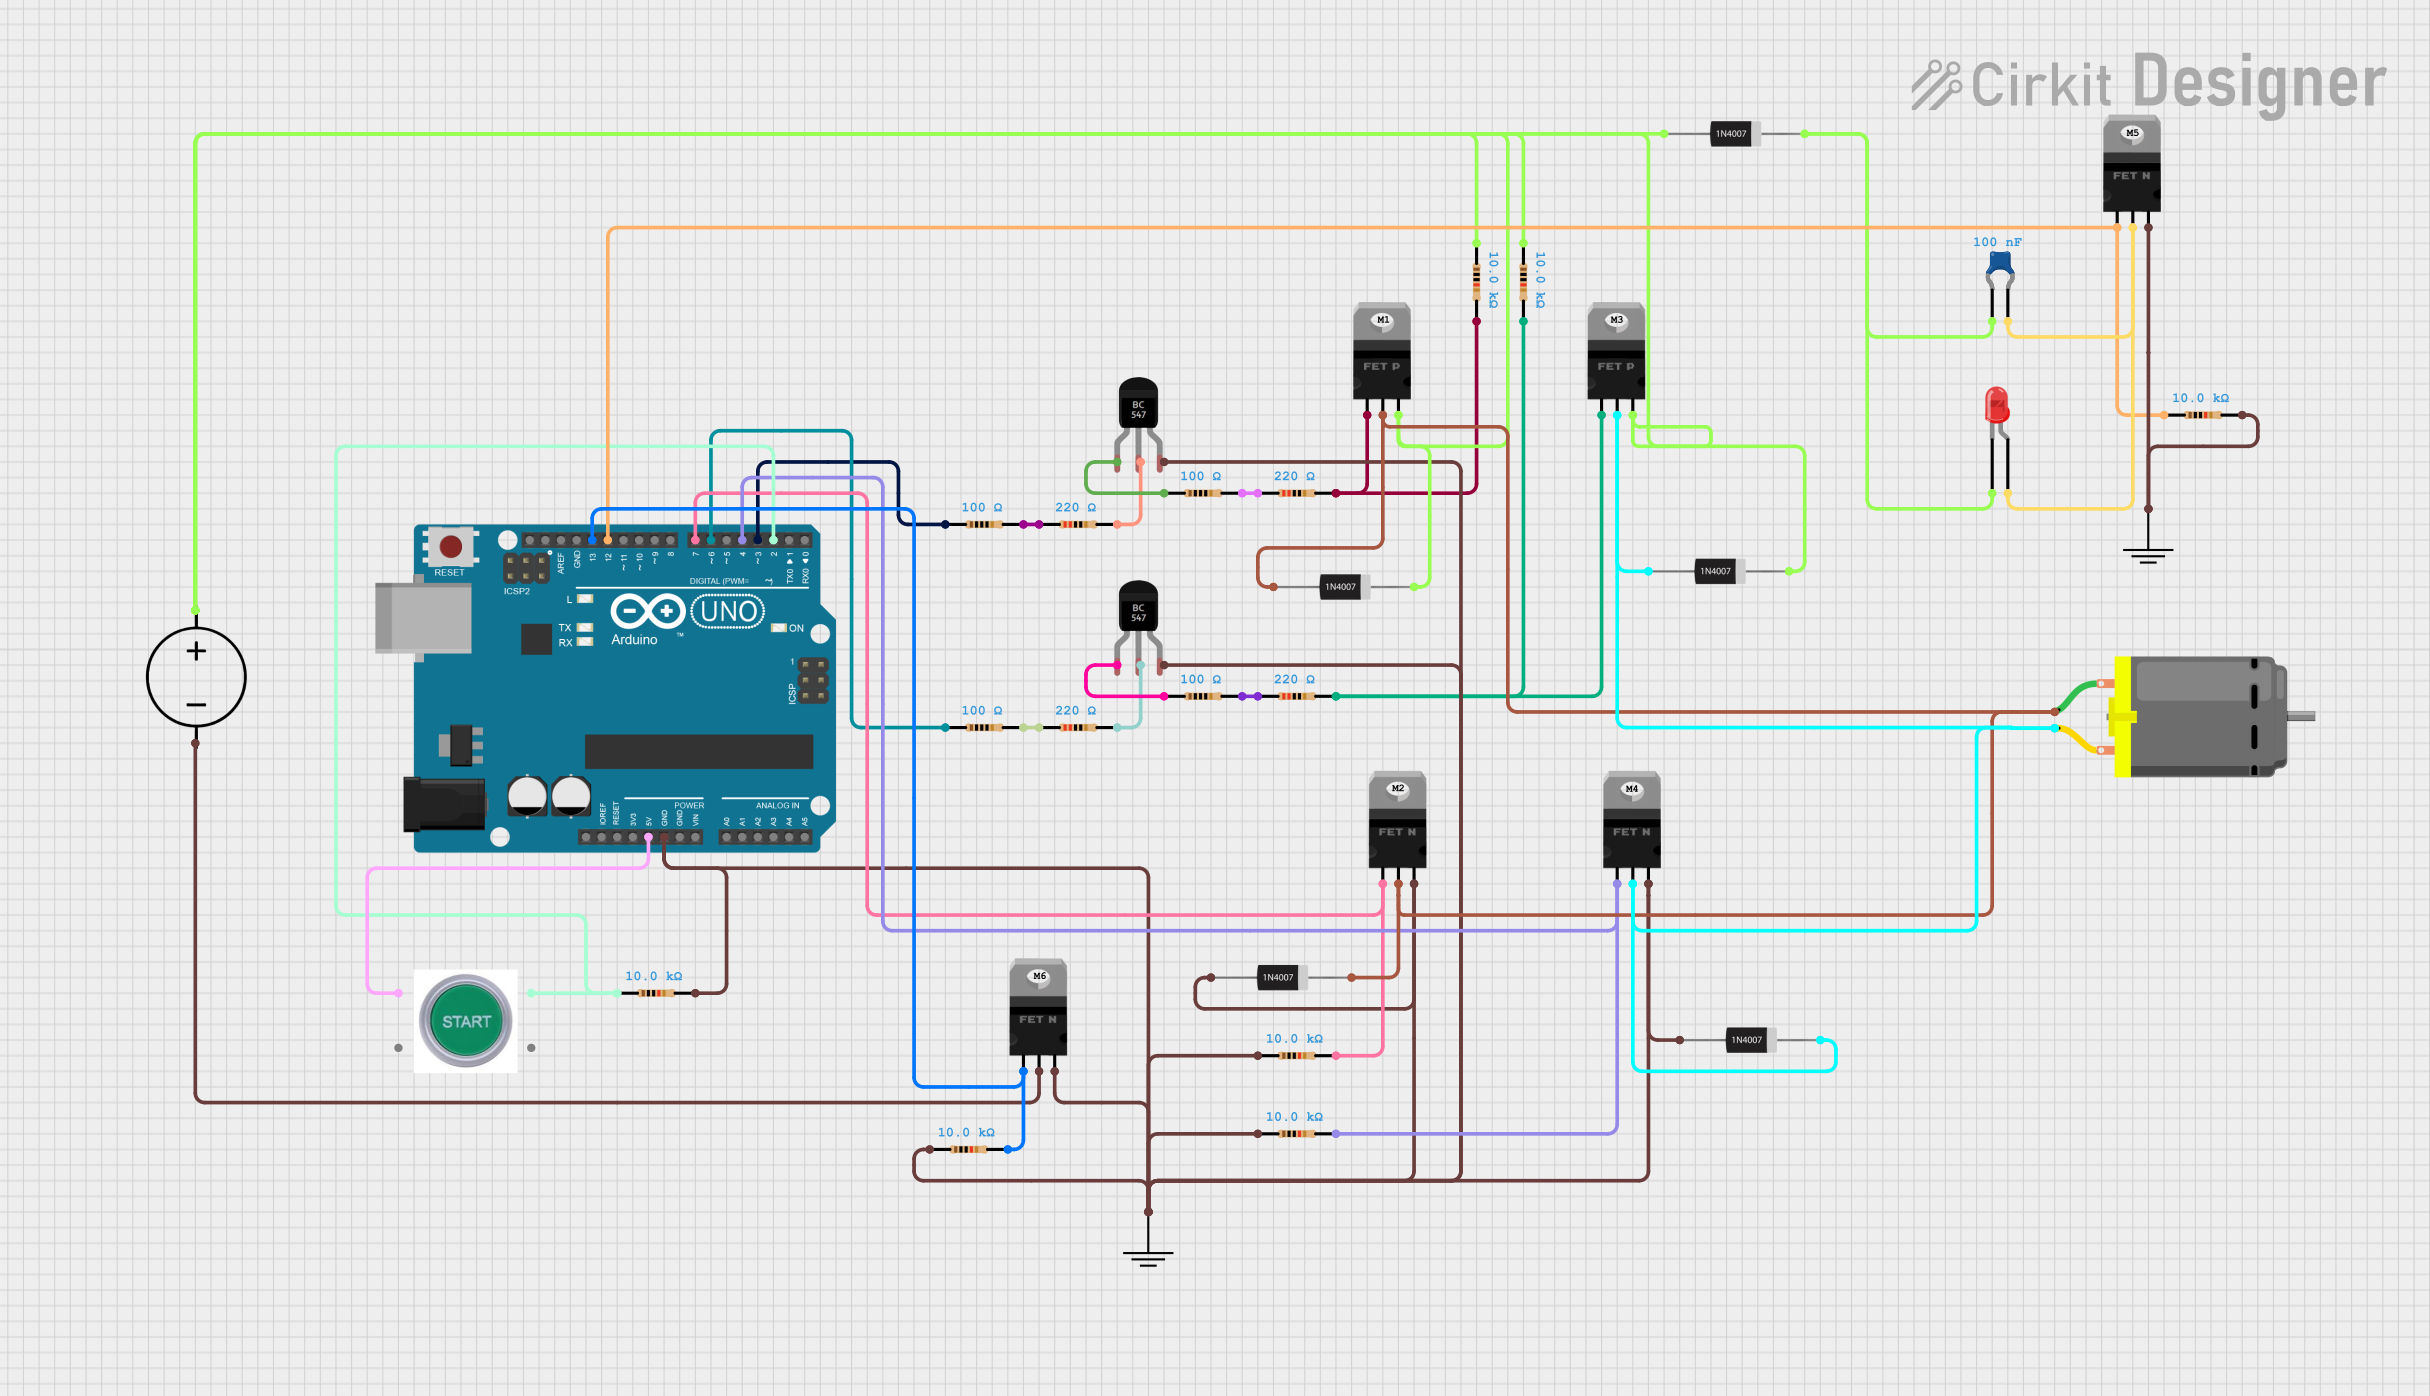Click the Cirkit Designer logo
Image resolution: width=2430 pixels, height=1396 pixels.
point(2148,84)
